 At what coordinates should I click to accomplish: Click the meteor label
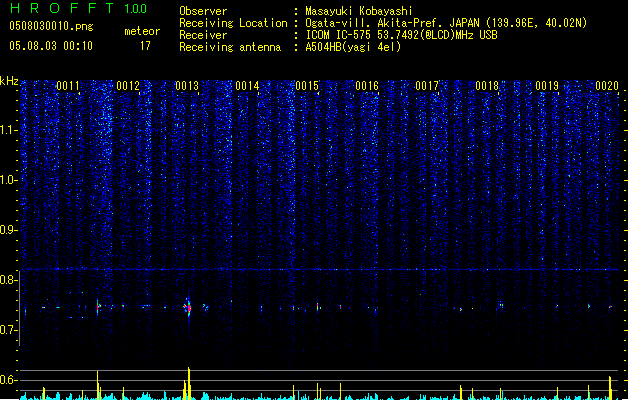142,31
